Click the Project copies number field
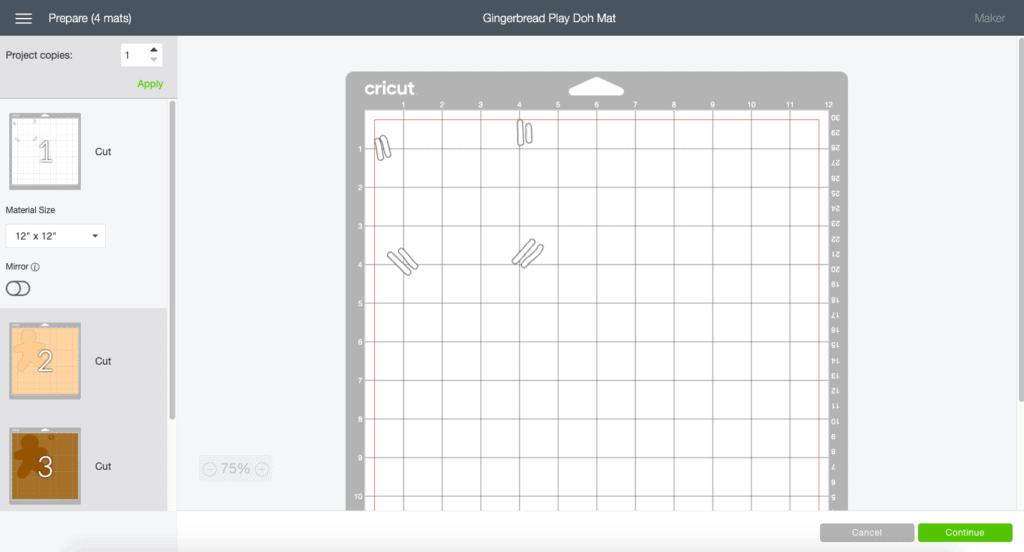 [x=133, y=55]
